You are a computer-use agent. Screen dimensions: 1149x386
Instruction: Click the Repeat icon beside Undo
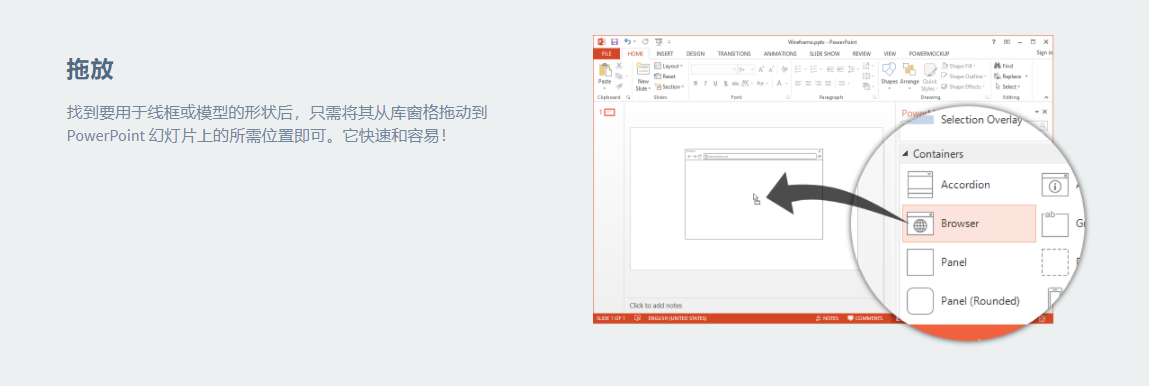[x=645, y=42]
